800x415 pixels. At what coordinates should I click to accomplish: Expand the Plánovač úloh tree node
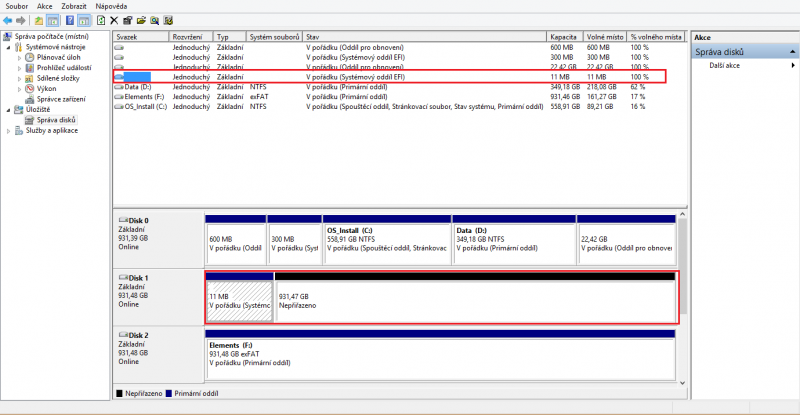[x=19, y=58]
